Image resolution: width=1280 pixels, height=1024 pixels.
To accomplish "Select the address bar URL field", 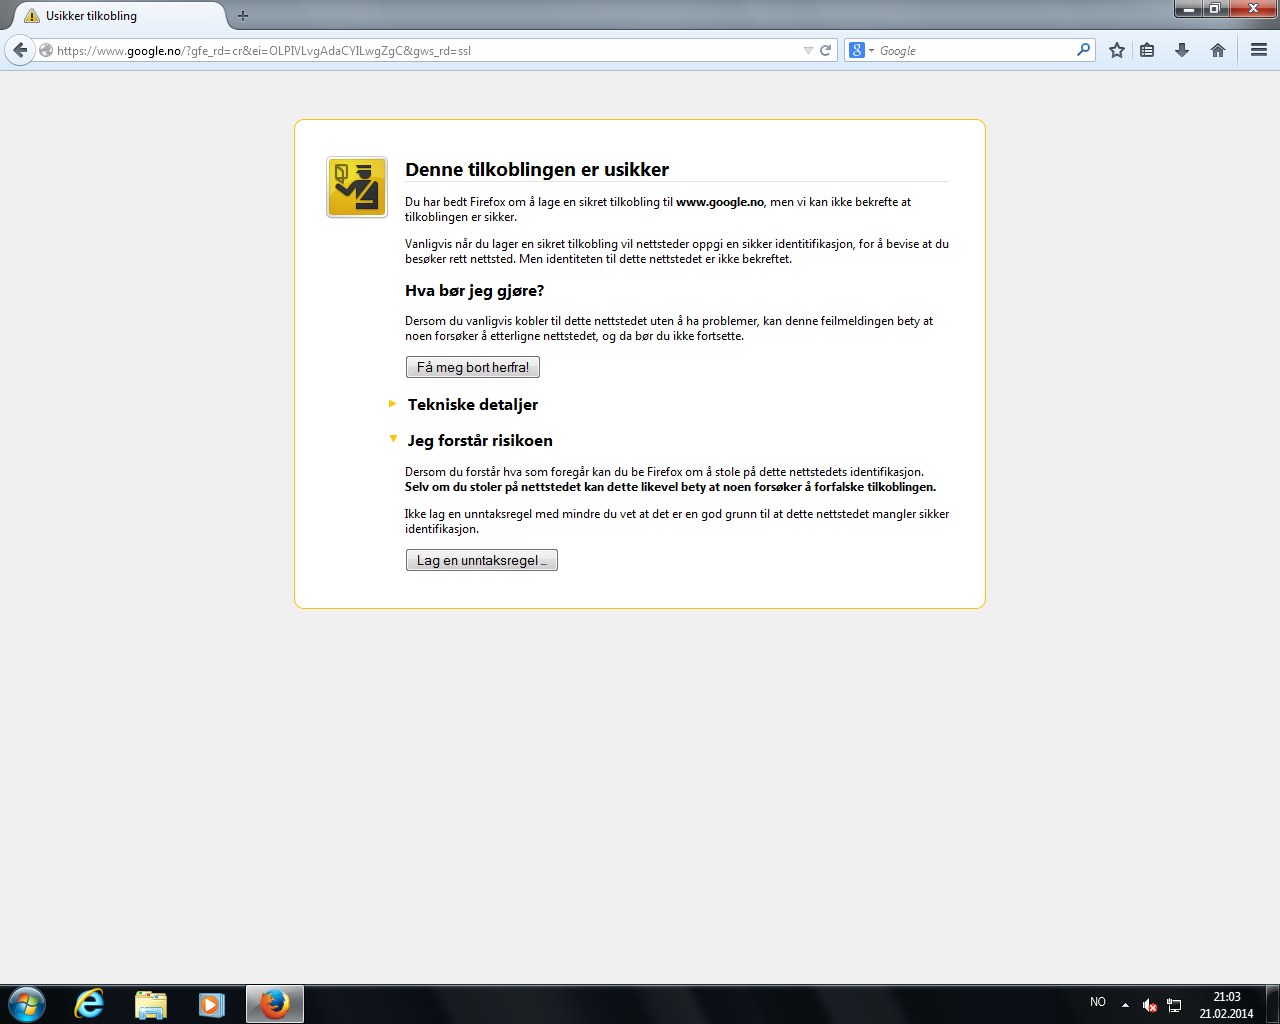I will coord(428,50).
